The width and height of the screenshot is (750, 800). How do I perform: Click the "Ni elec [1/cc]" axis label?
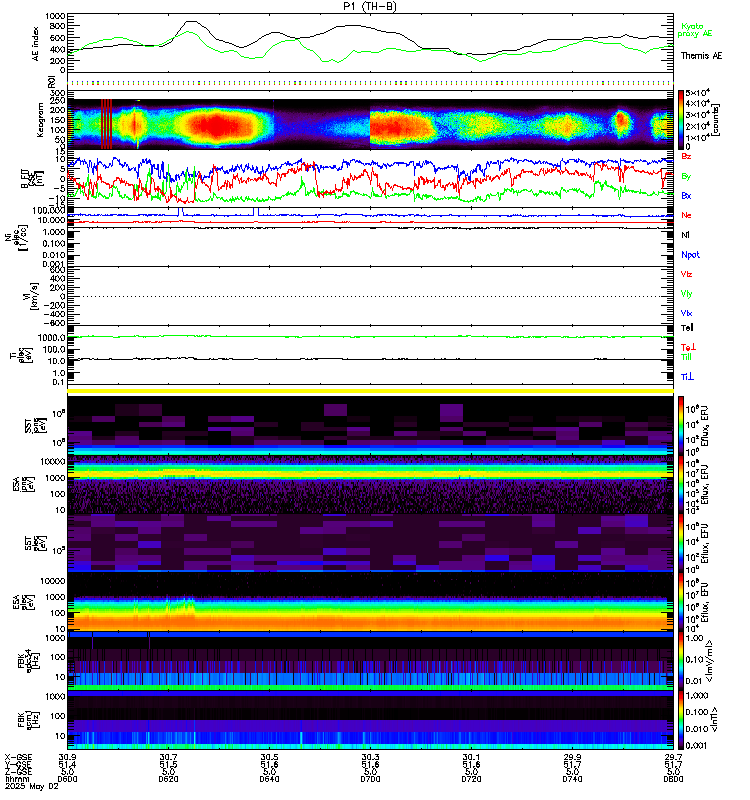[16, 239]
